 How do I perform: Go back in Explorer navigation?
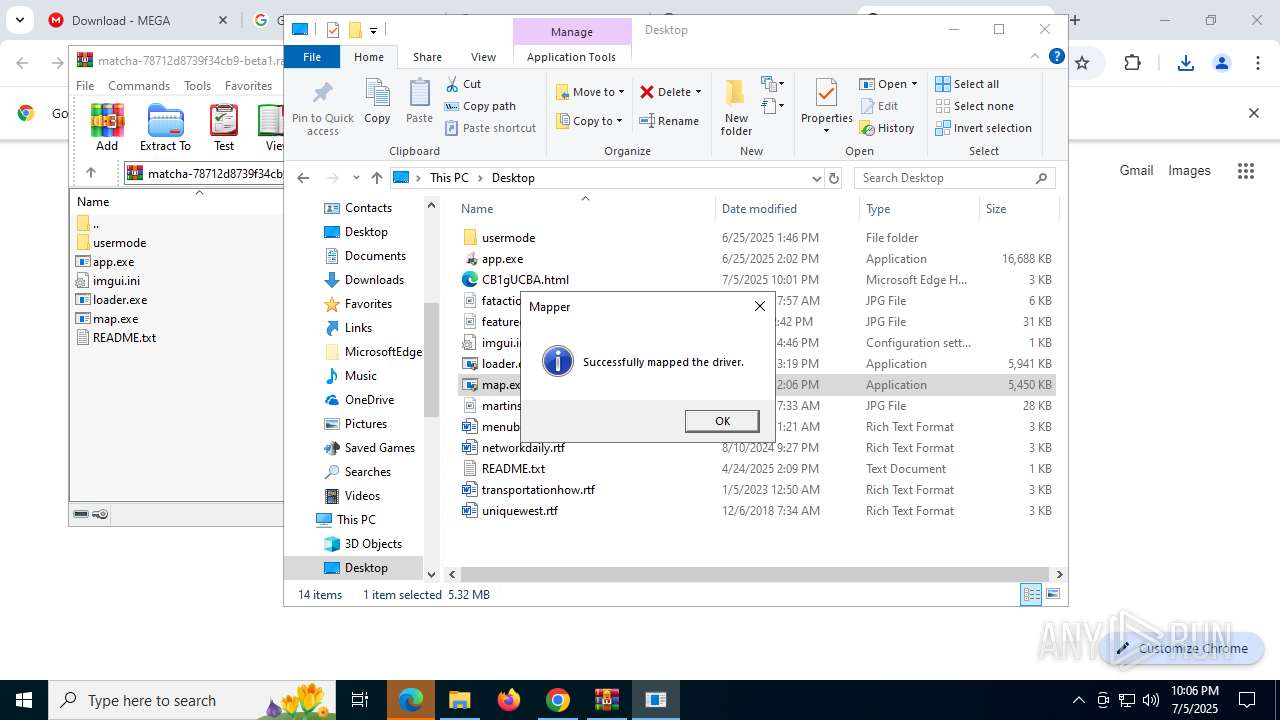click(x=303, y=178)
